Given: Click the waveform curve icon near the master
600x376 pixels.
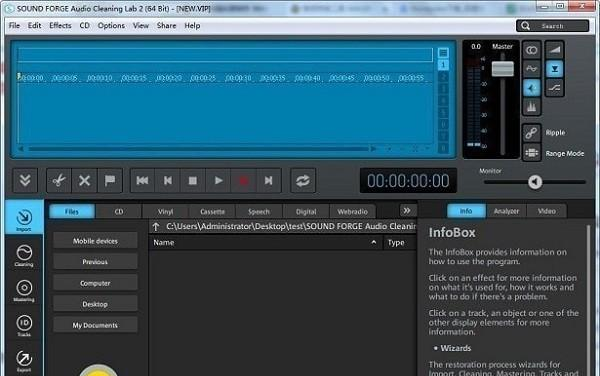Looking at the screenshot, I should coord(532,69).
